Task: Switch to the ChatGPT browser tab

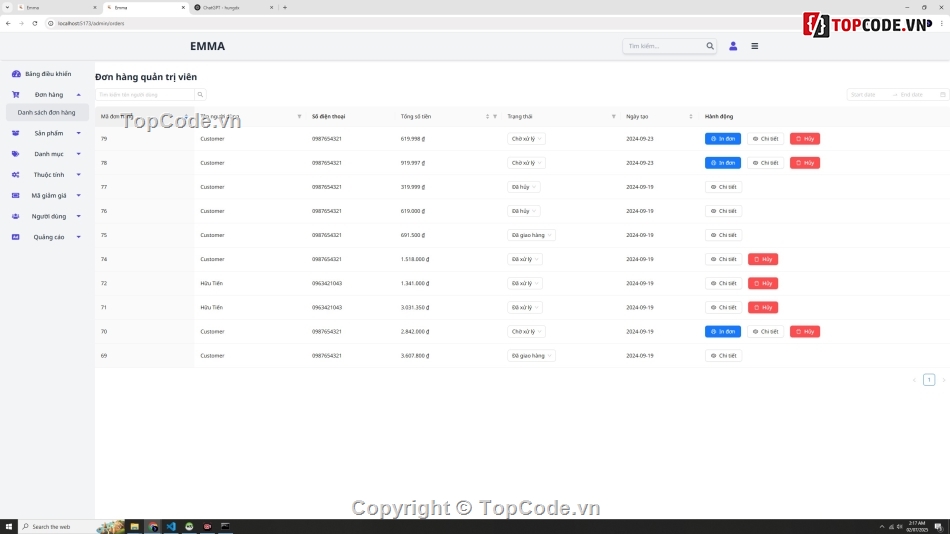Action: 230,8
